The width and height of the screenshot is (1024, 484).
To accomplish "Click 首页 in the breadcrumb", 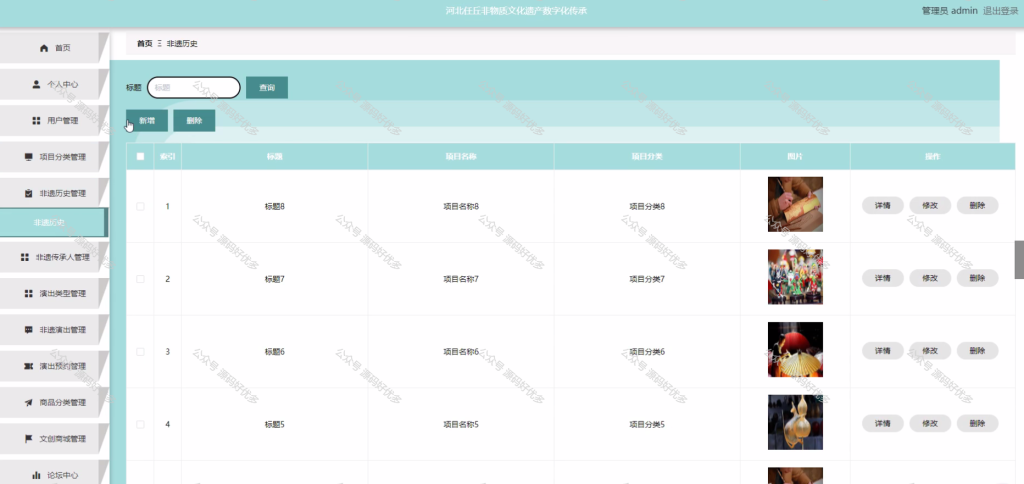I will (144, 44).
